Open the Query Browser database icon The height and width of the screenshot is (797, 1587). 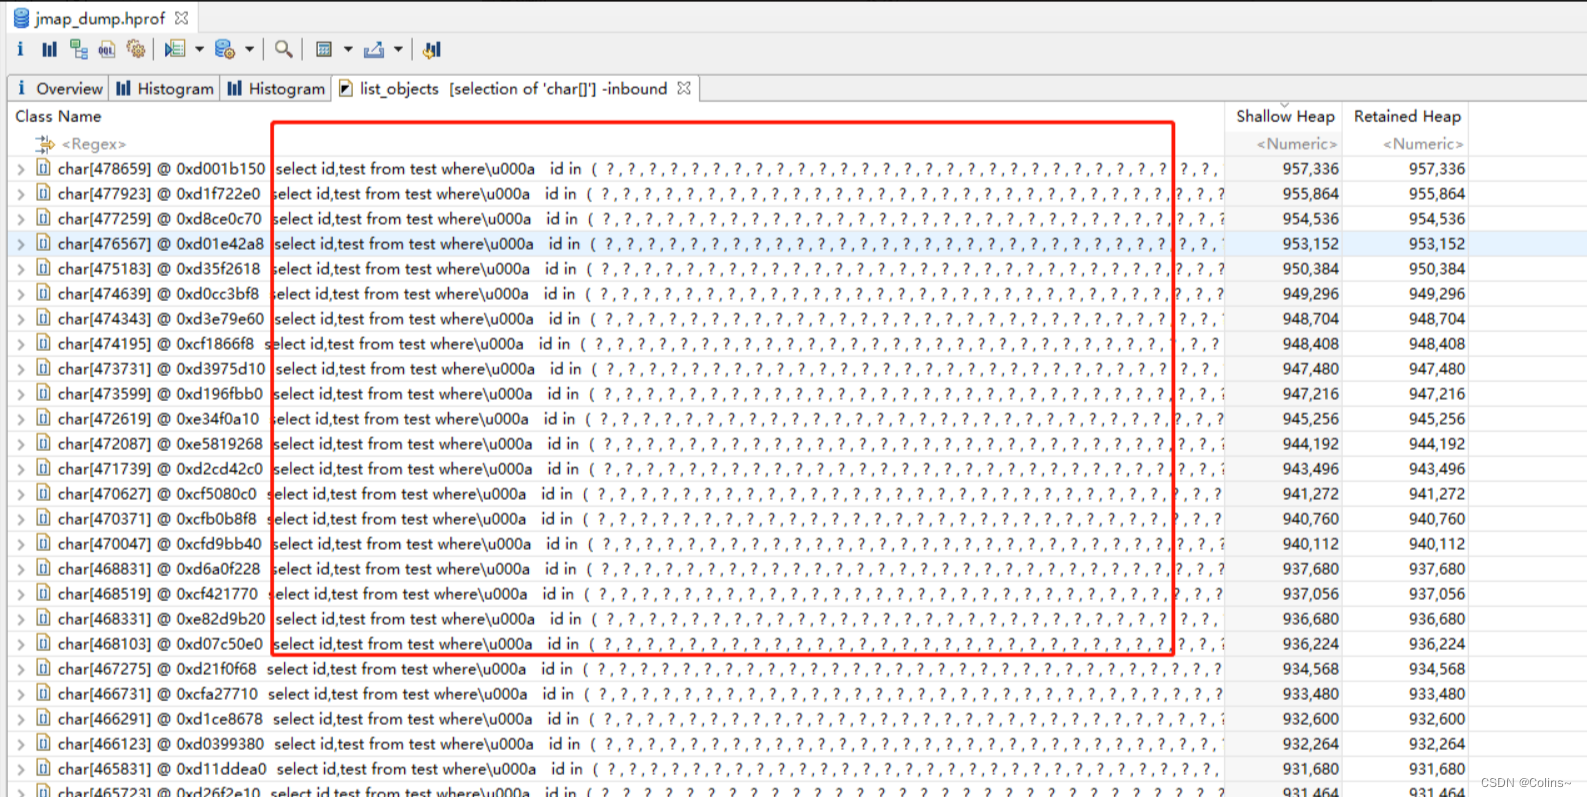[225, 49]
